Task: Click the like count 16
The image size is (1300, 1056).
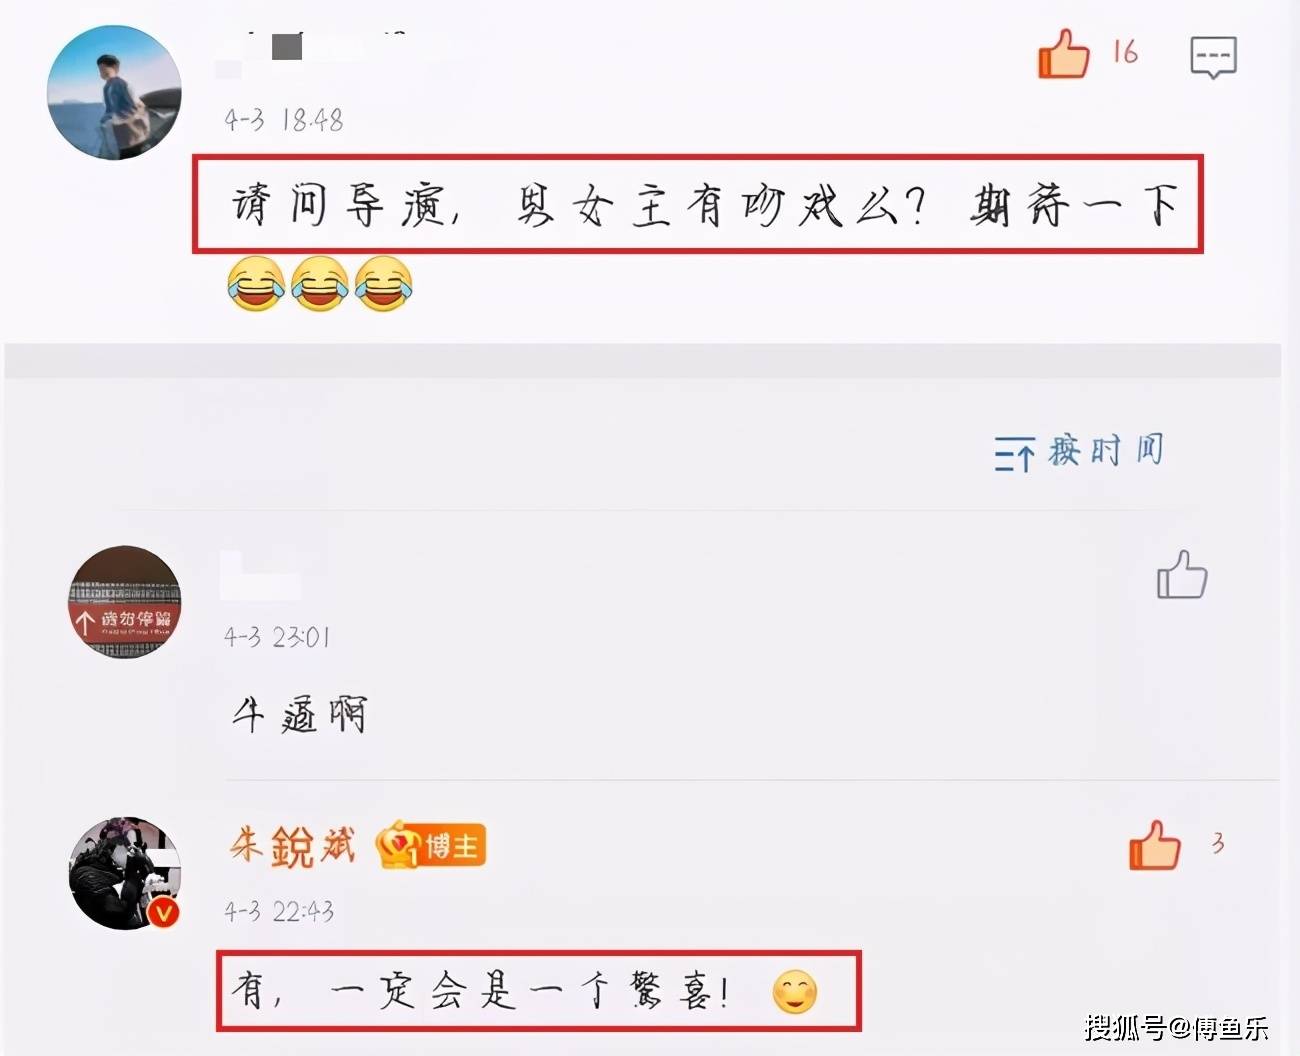Action: 1125,52
